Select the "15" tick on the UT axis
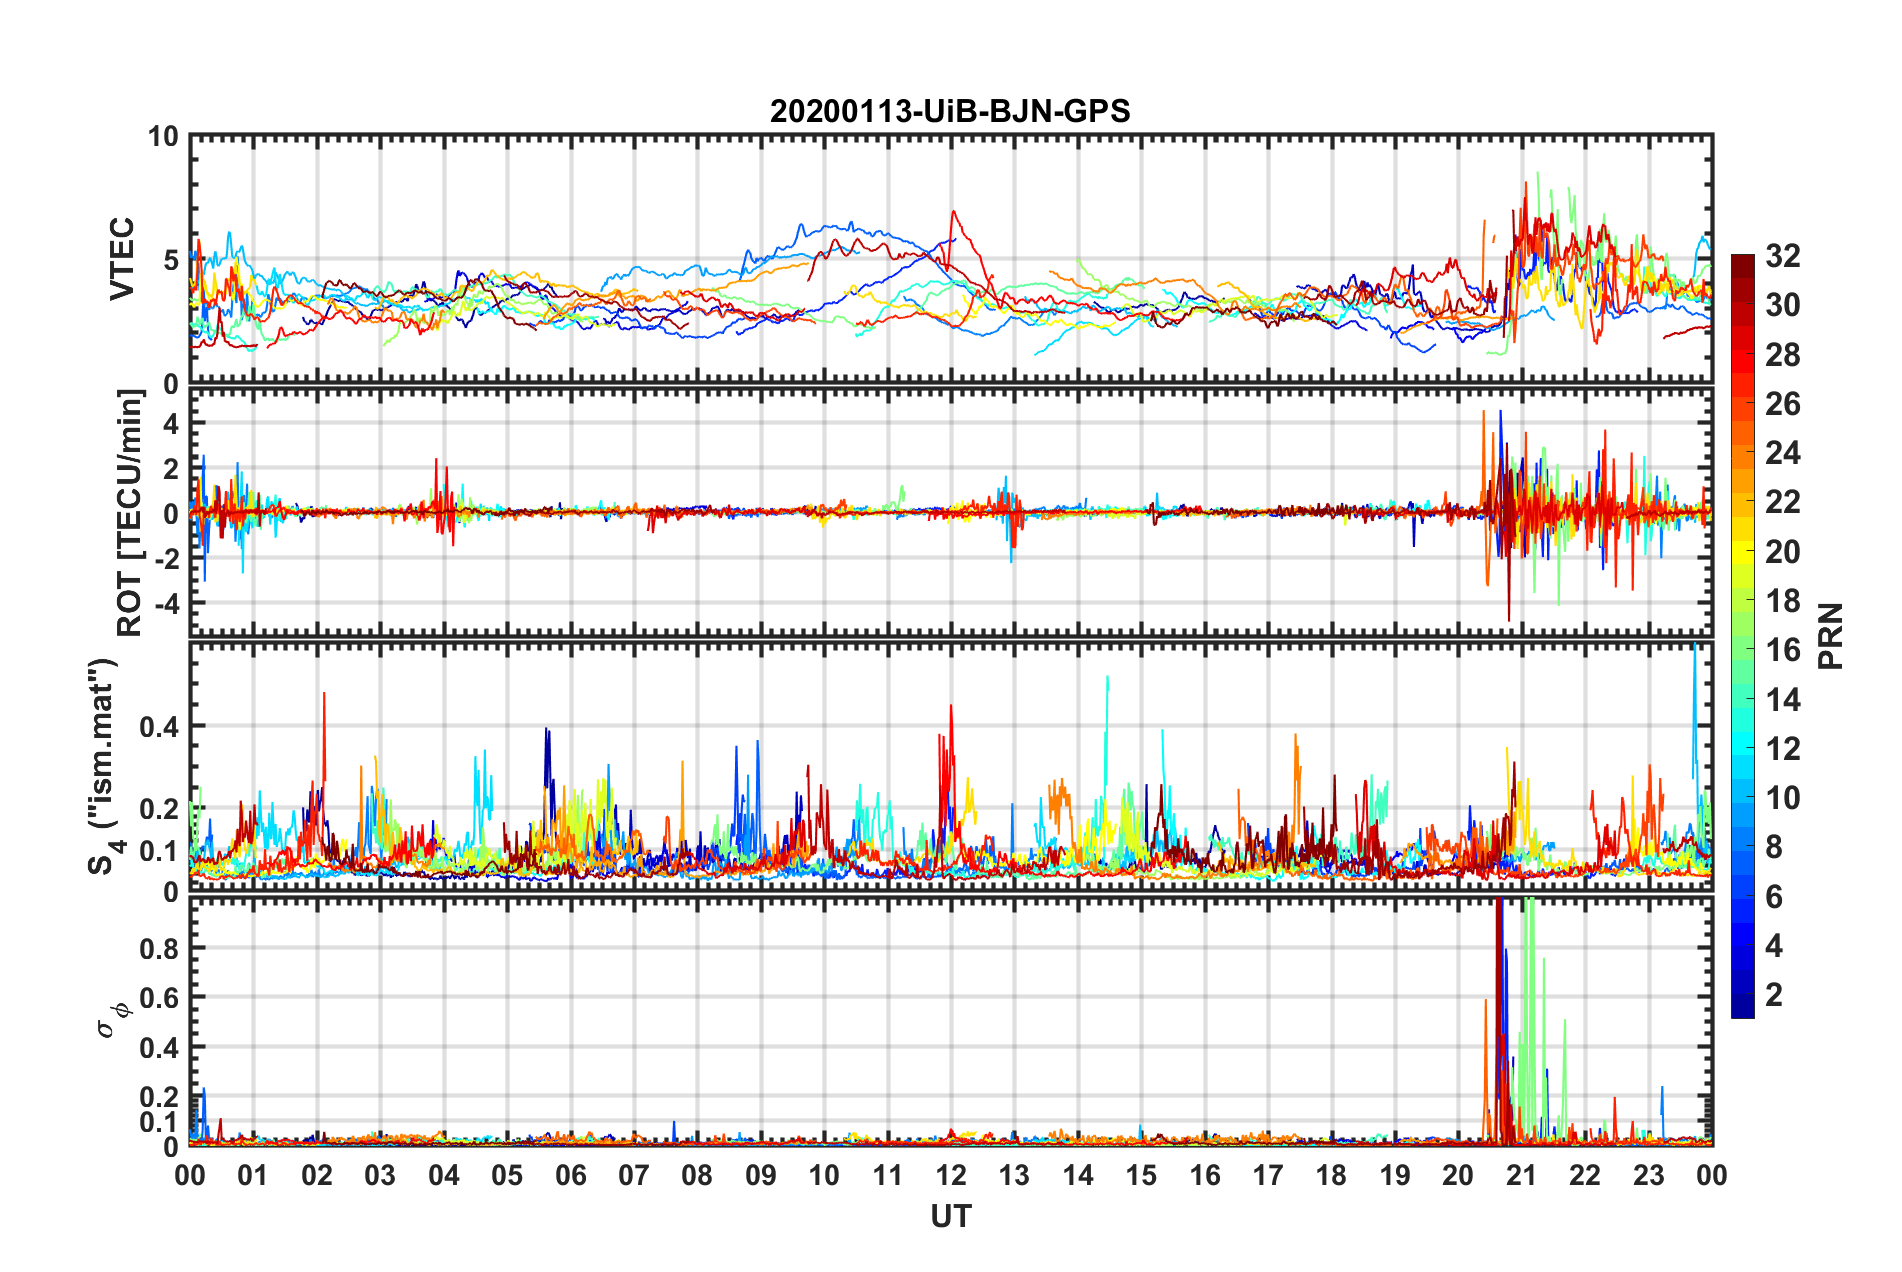 [1141, 1175]
